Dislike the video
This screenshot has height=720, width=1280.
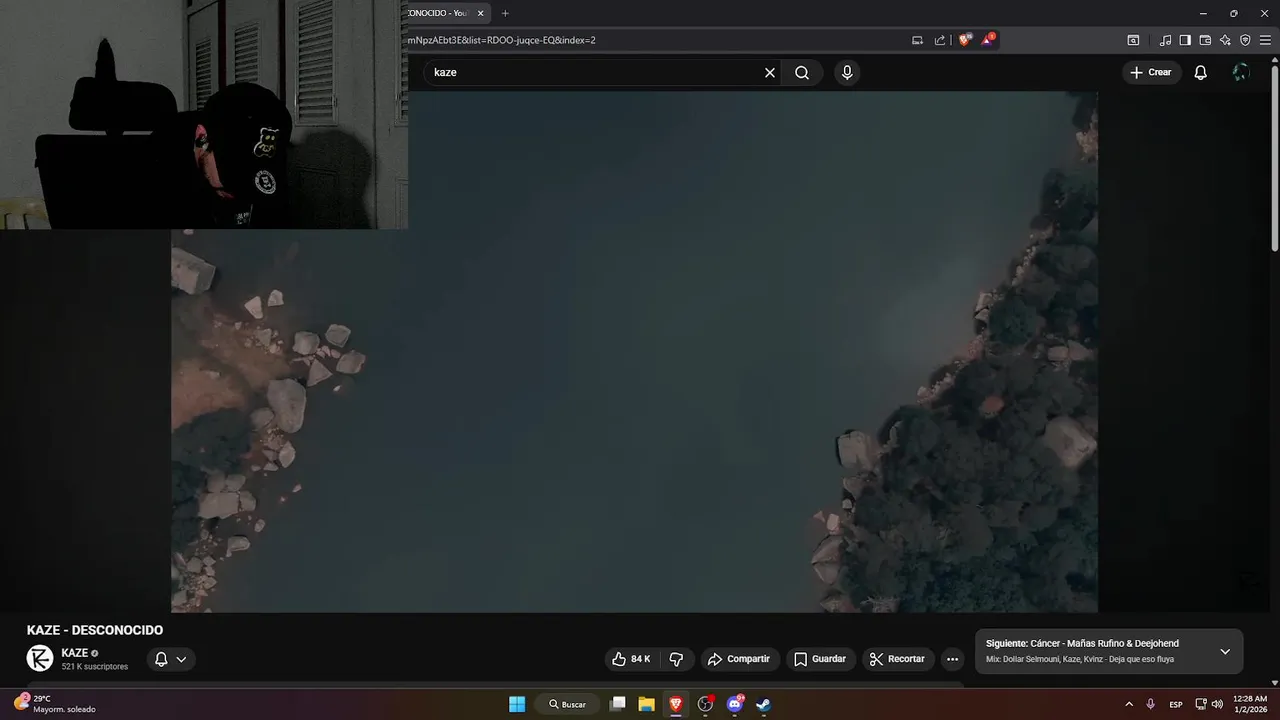(x=676, y=659)
